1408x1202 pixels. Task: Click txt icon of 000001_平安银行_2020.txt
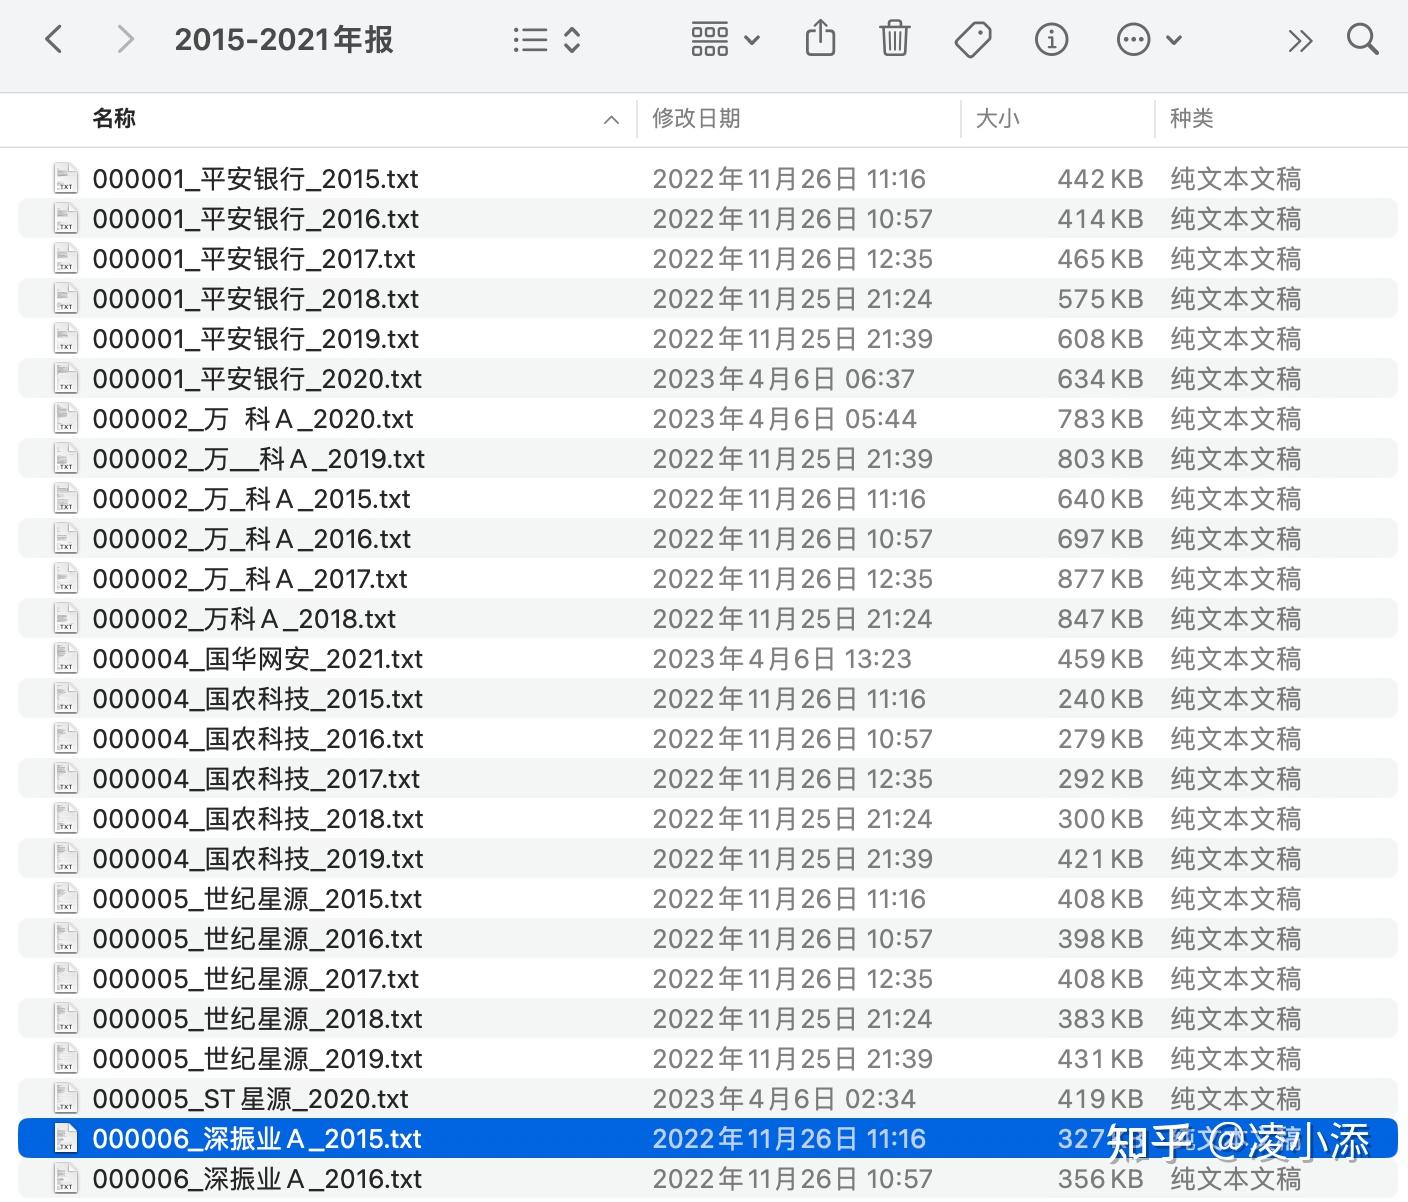click(x=65, y=378)
